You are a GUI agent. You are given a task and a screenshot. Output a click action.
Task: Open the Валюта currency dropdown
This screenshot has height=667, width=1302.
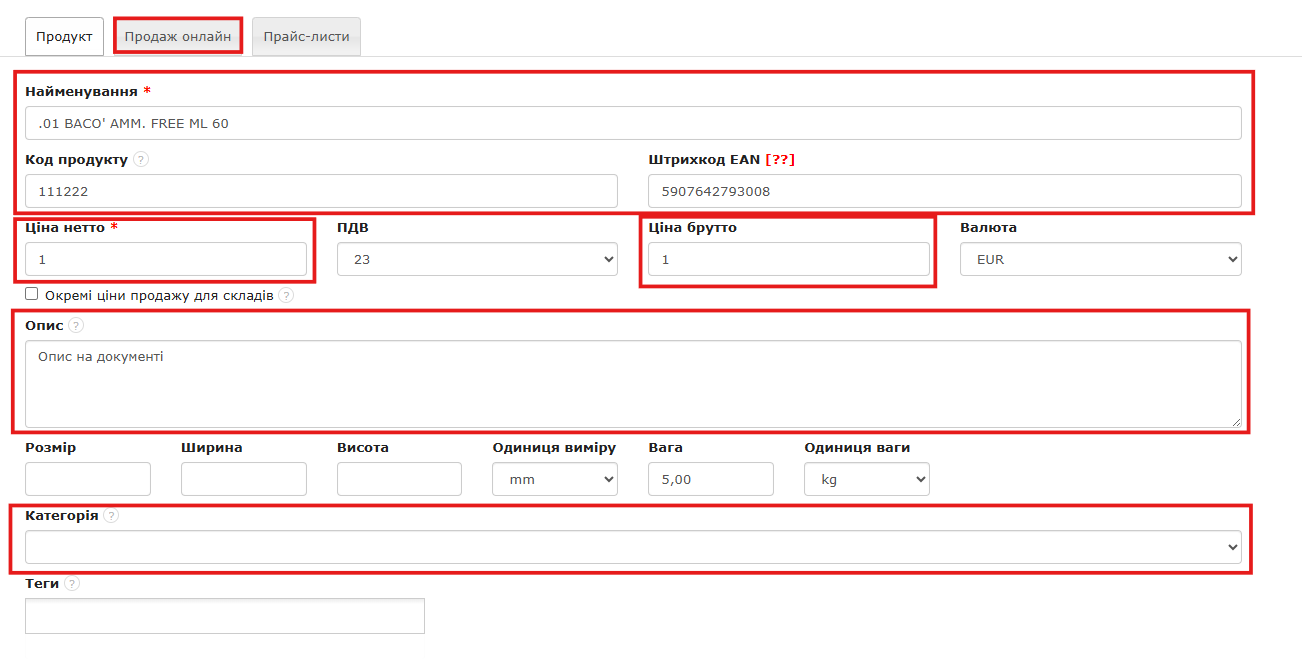pos(1100,259)
